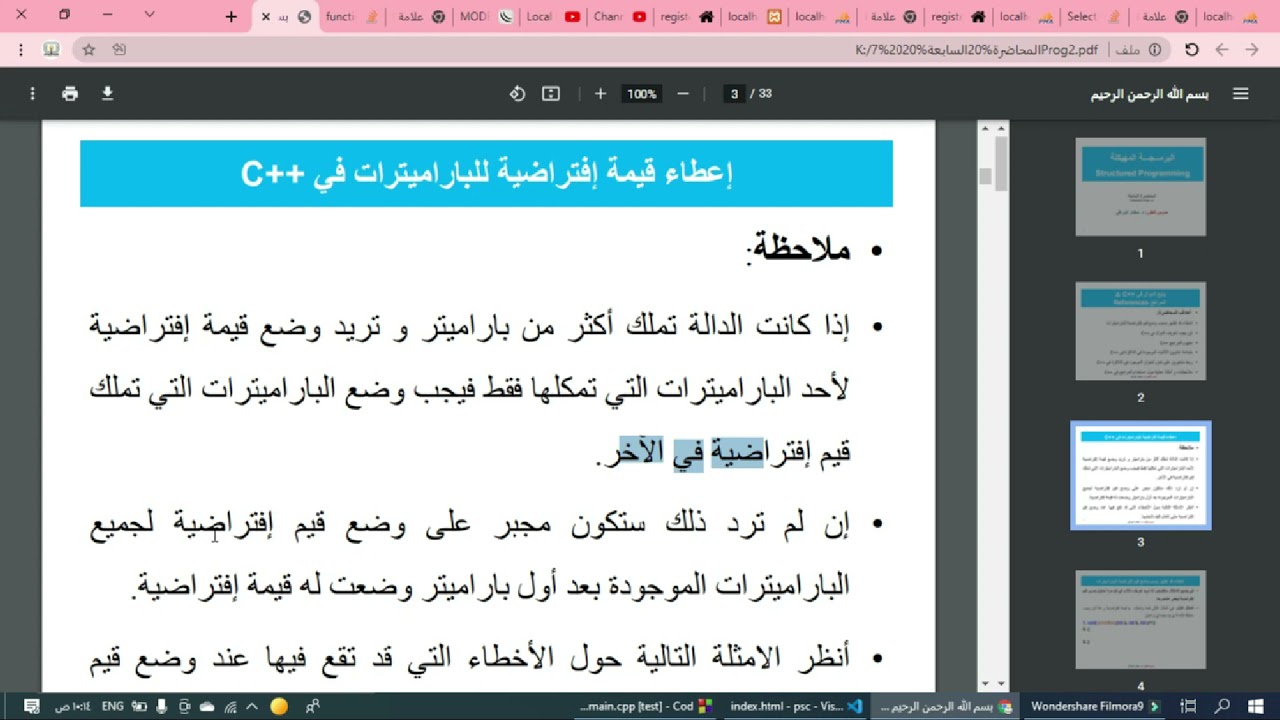Zoom out with the minus icon
Screen dimensions: 1280x720
[683, 94]
